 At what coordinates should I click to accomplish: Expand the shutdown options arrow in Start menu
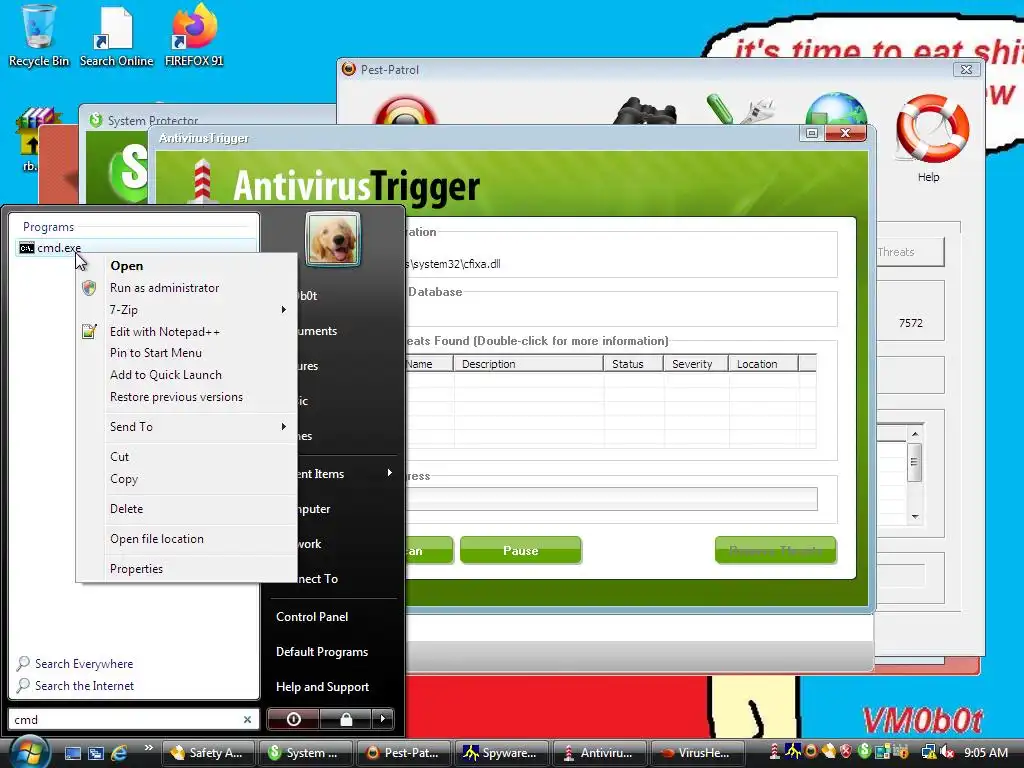tap(383, 719)
